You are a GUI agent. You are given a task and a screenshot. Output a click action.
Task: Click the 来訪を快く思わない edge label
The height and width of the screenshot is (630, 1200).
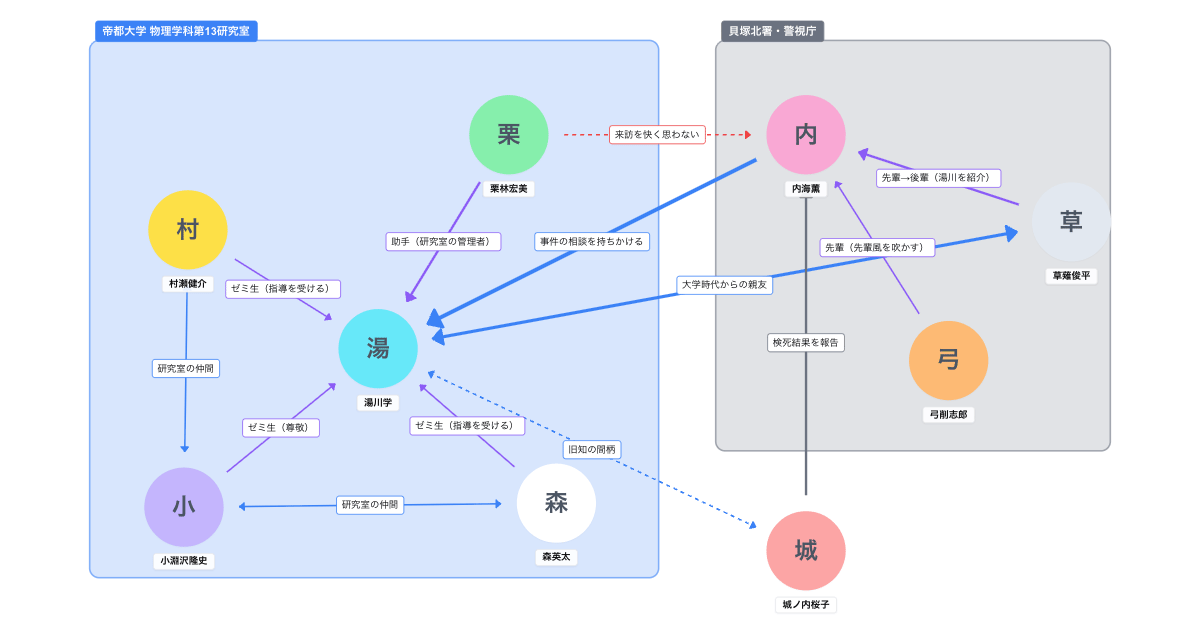[658, 134]
